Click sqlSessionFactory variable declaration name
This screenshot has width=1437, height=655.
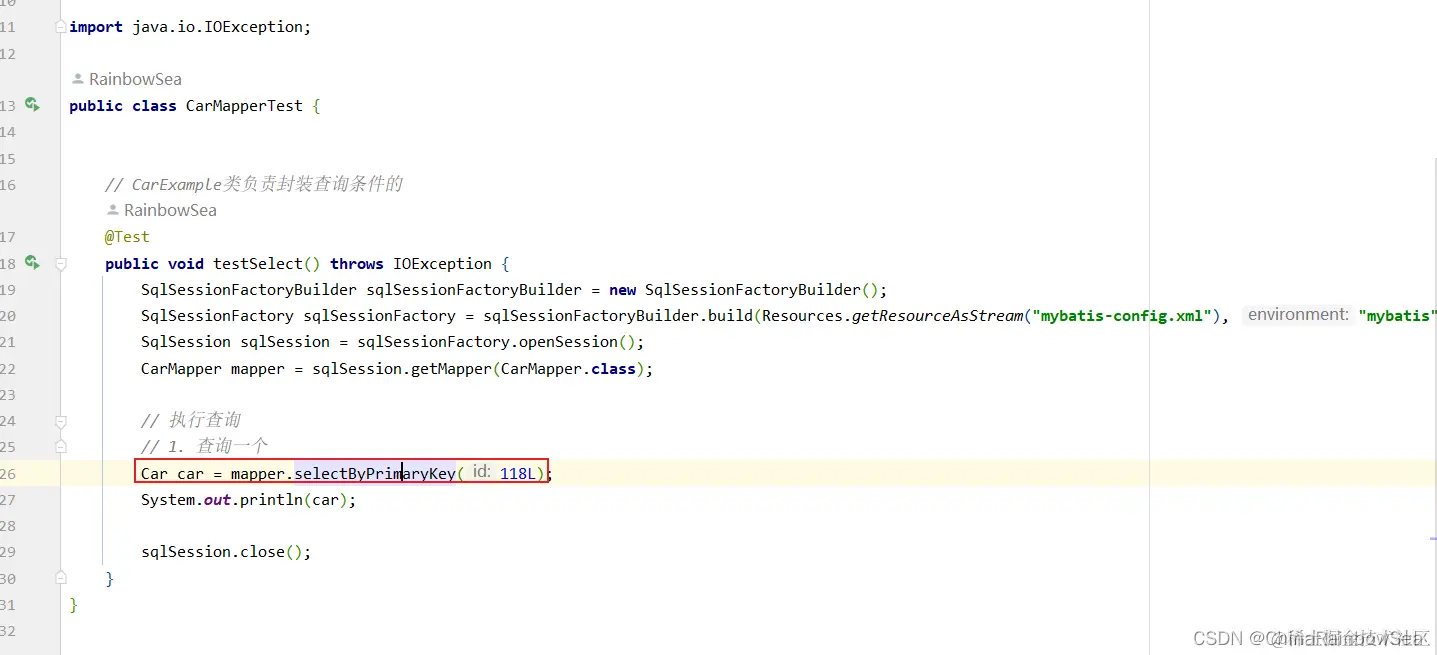tap(379, 316)
